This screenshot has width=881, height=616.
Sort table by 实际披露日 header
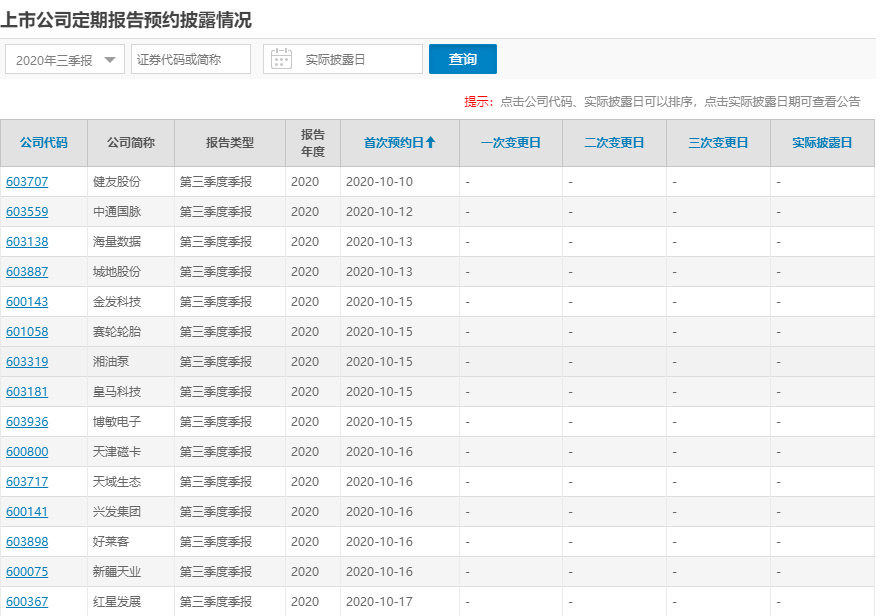coord(822,143)
